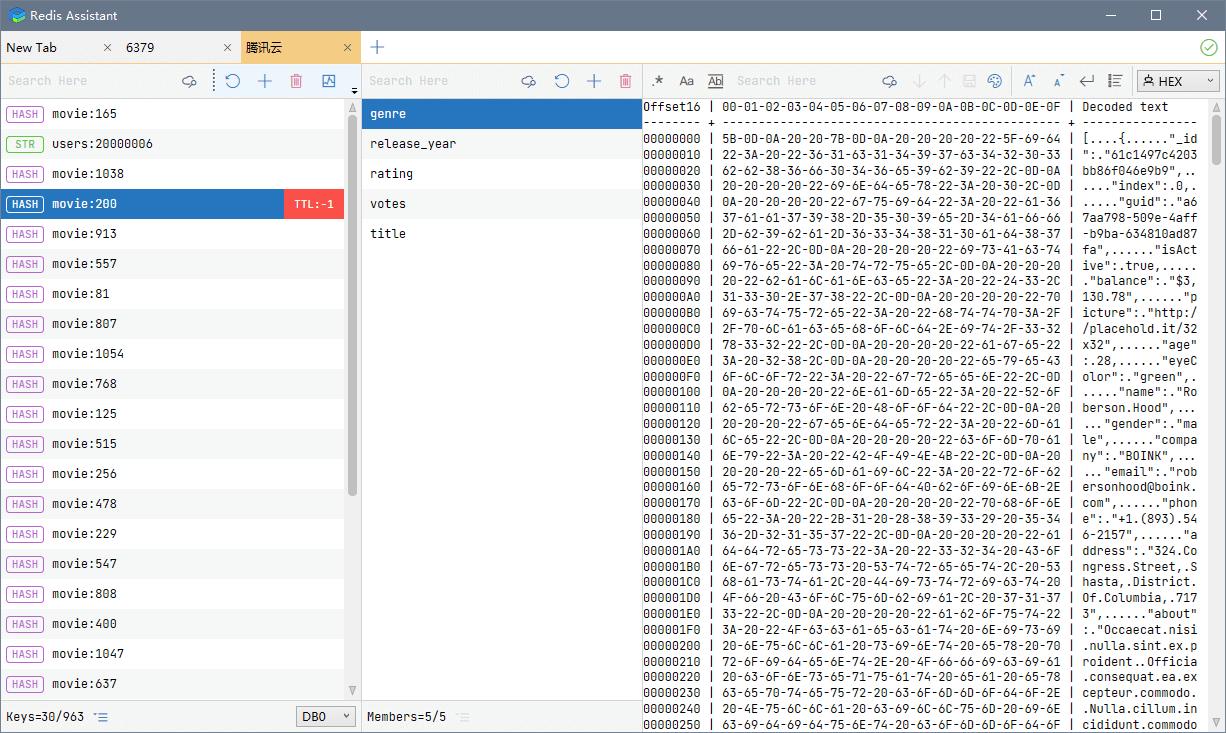Image resolution: width=1226 pixels, height=733 pixels.
Task: Decrease the value font size
Action: pos(1059,81)
